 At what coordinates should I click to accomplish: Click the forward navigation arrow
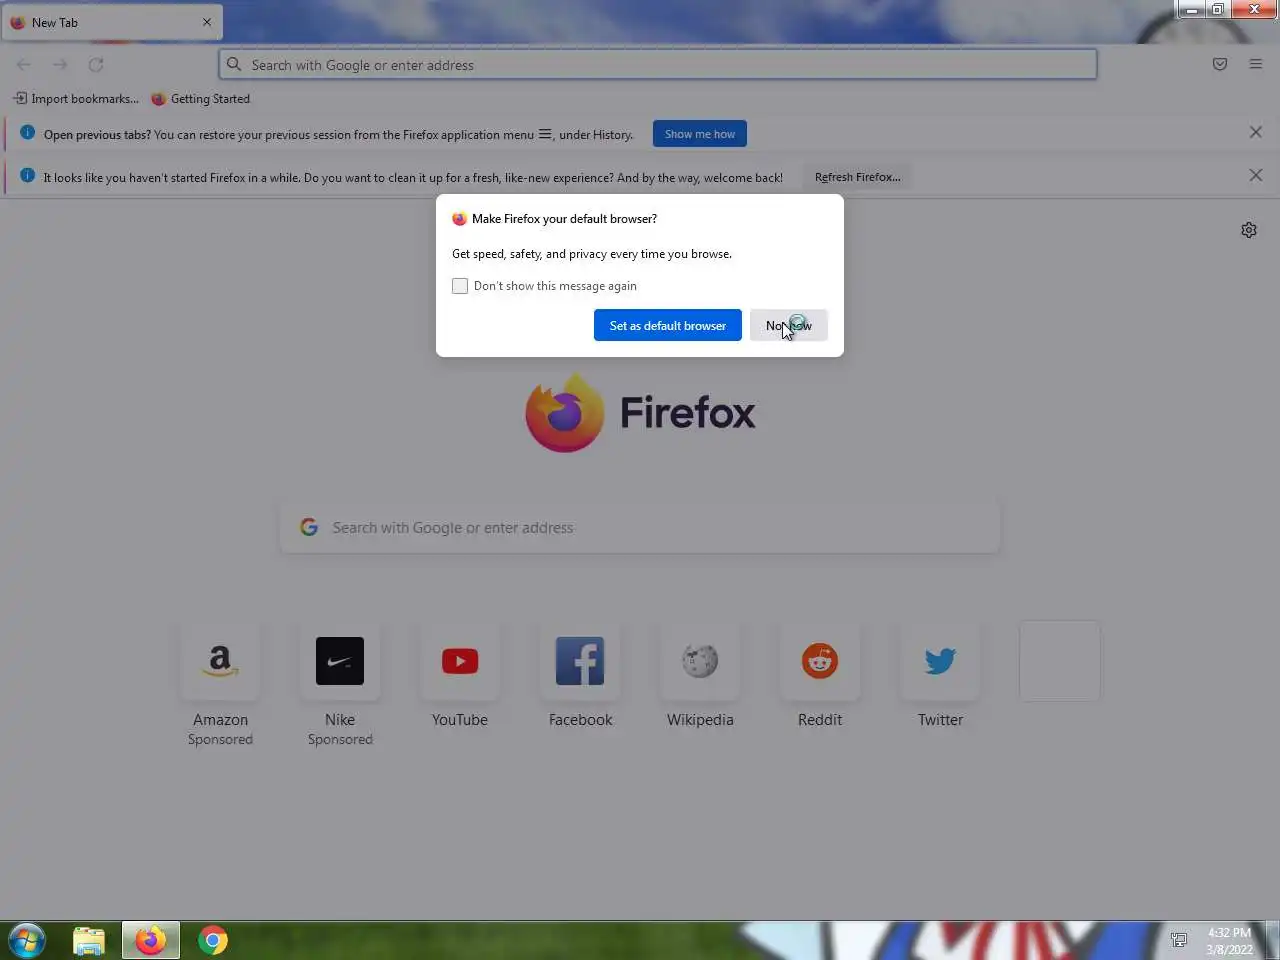click(x=60, y=65)
